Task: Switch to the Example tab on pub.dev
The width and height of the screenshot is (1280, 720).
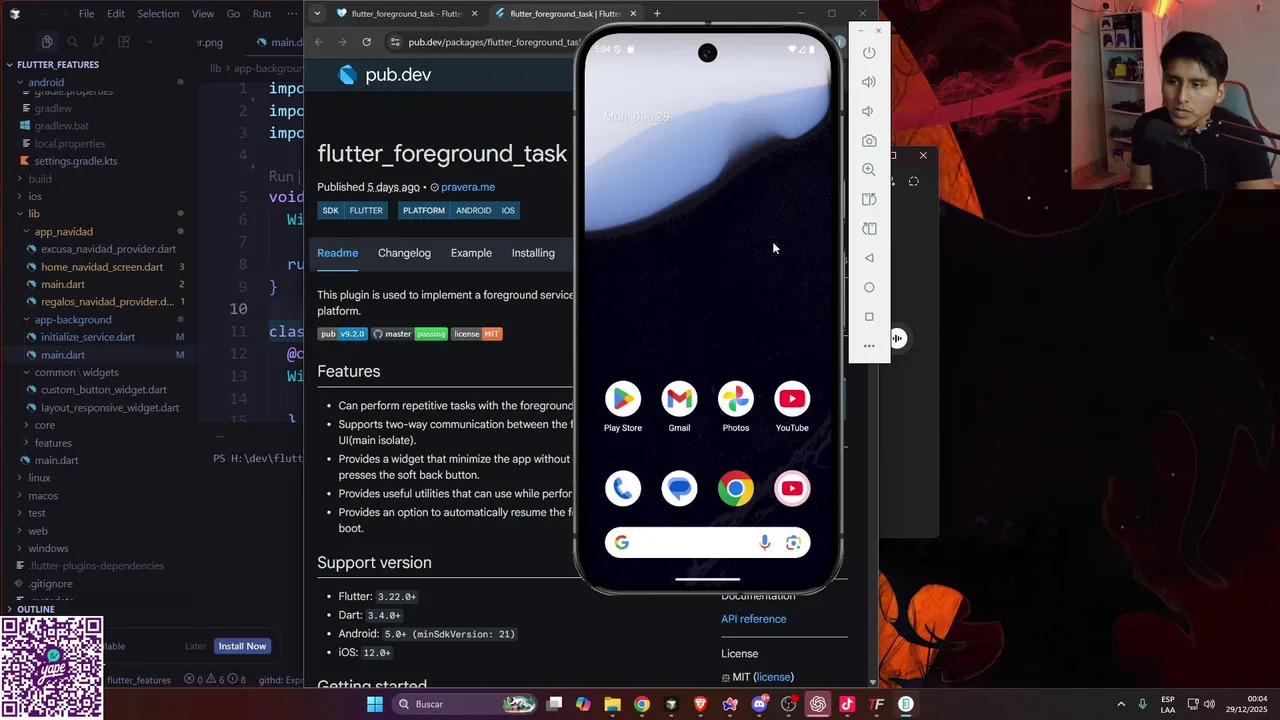Action: click(x=471, y=253)
